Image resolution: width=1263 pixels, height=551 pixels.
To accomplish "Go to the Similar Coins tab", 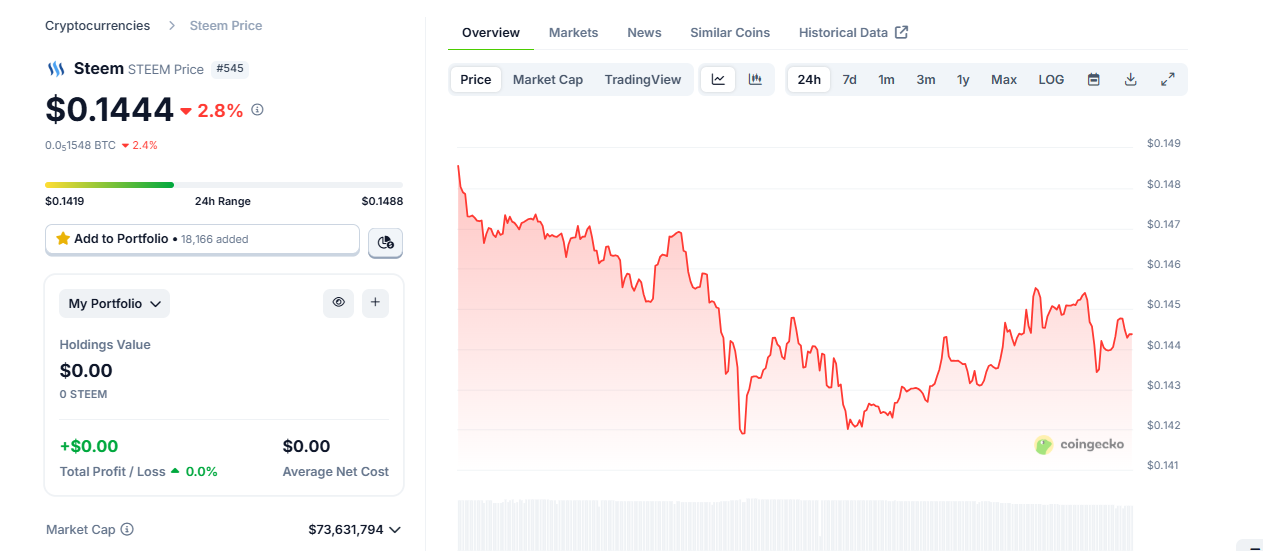I will click(x=730, y=33).
